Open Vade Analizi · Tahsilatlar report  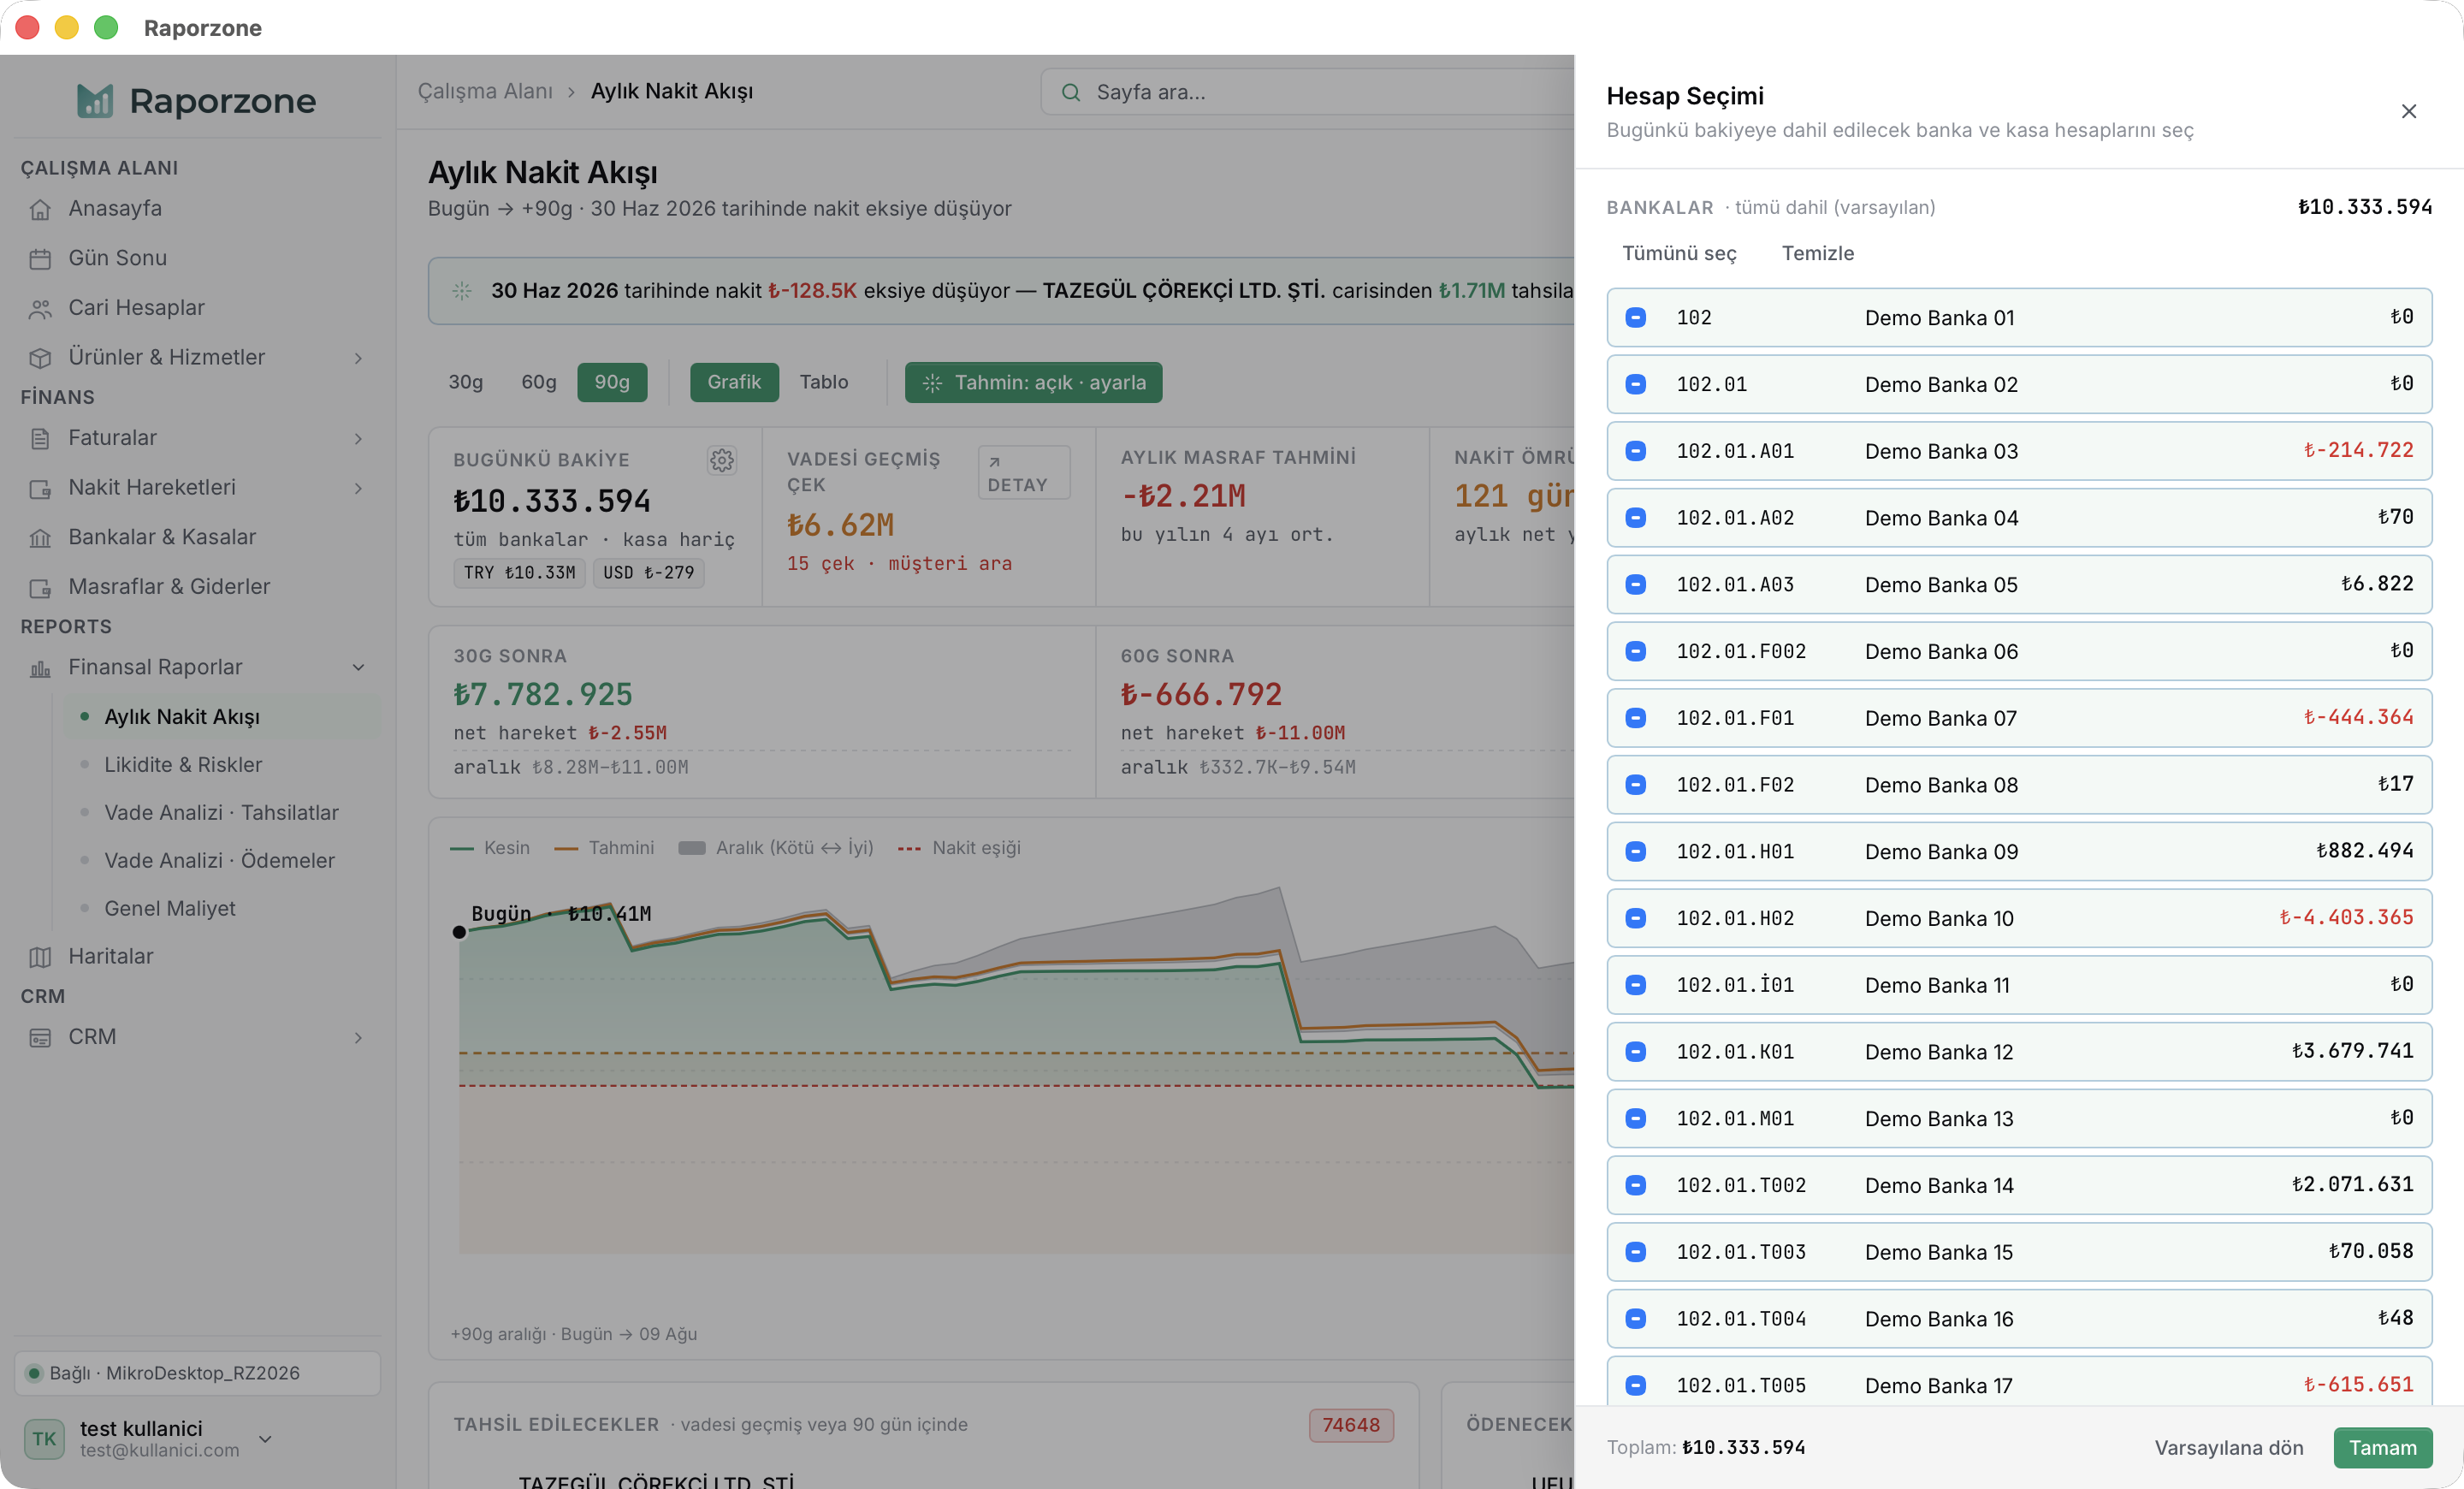(221, 813)
